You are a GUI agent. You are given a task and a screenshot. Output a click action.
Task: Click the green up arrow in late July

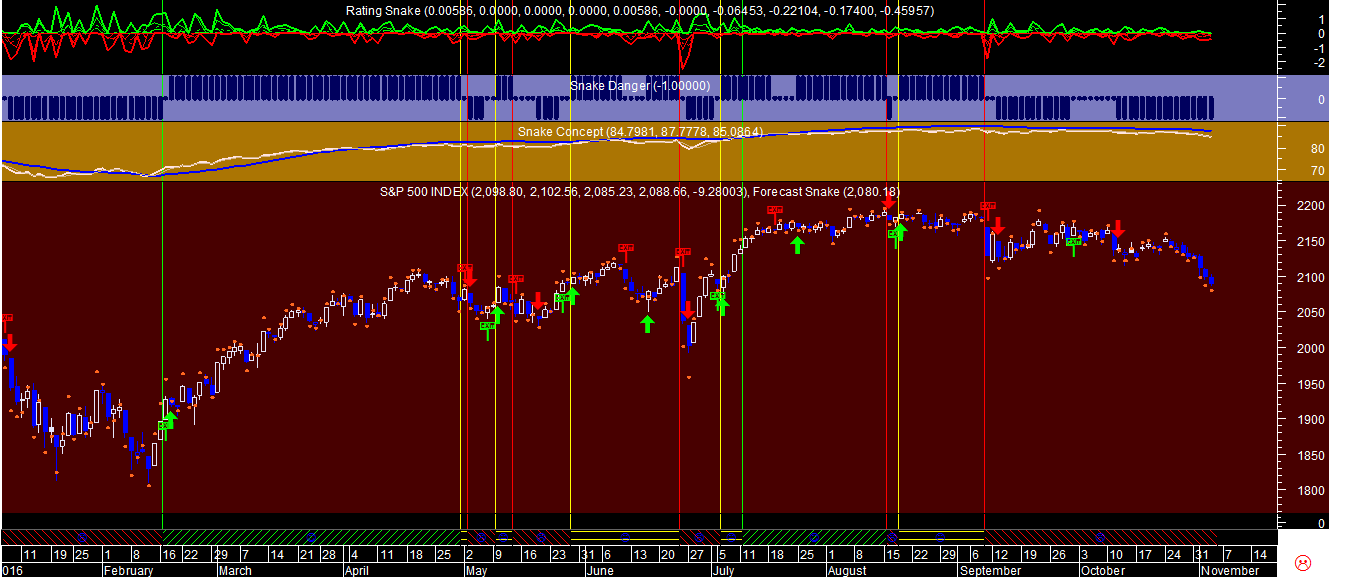pyautogui.click(x=797, y=244)
